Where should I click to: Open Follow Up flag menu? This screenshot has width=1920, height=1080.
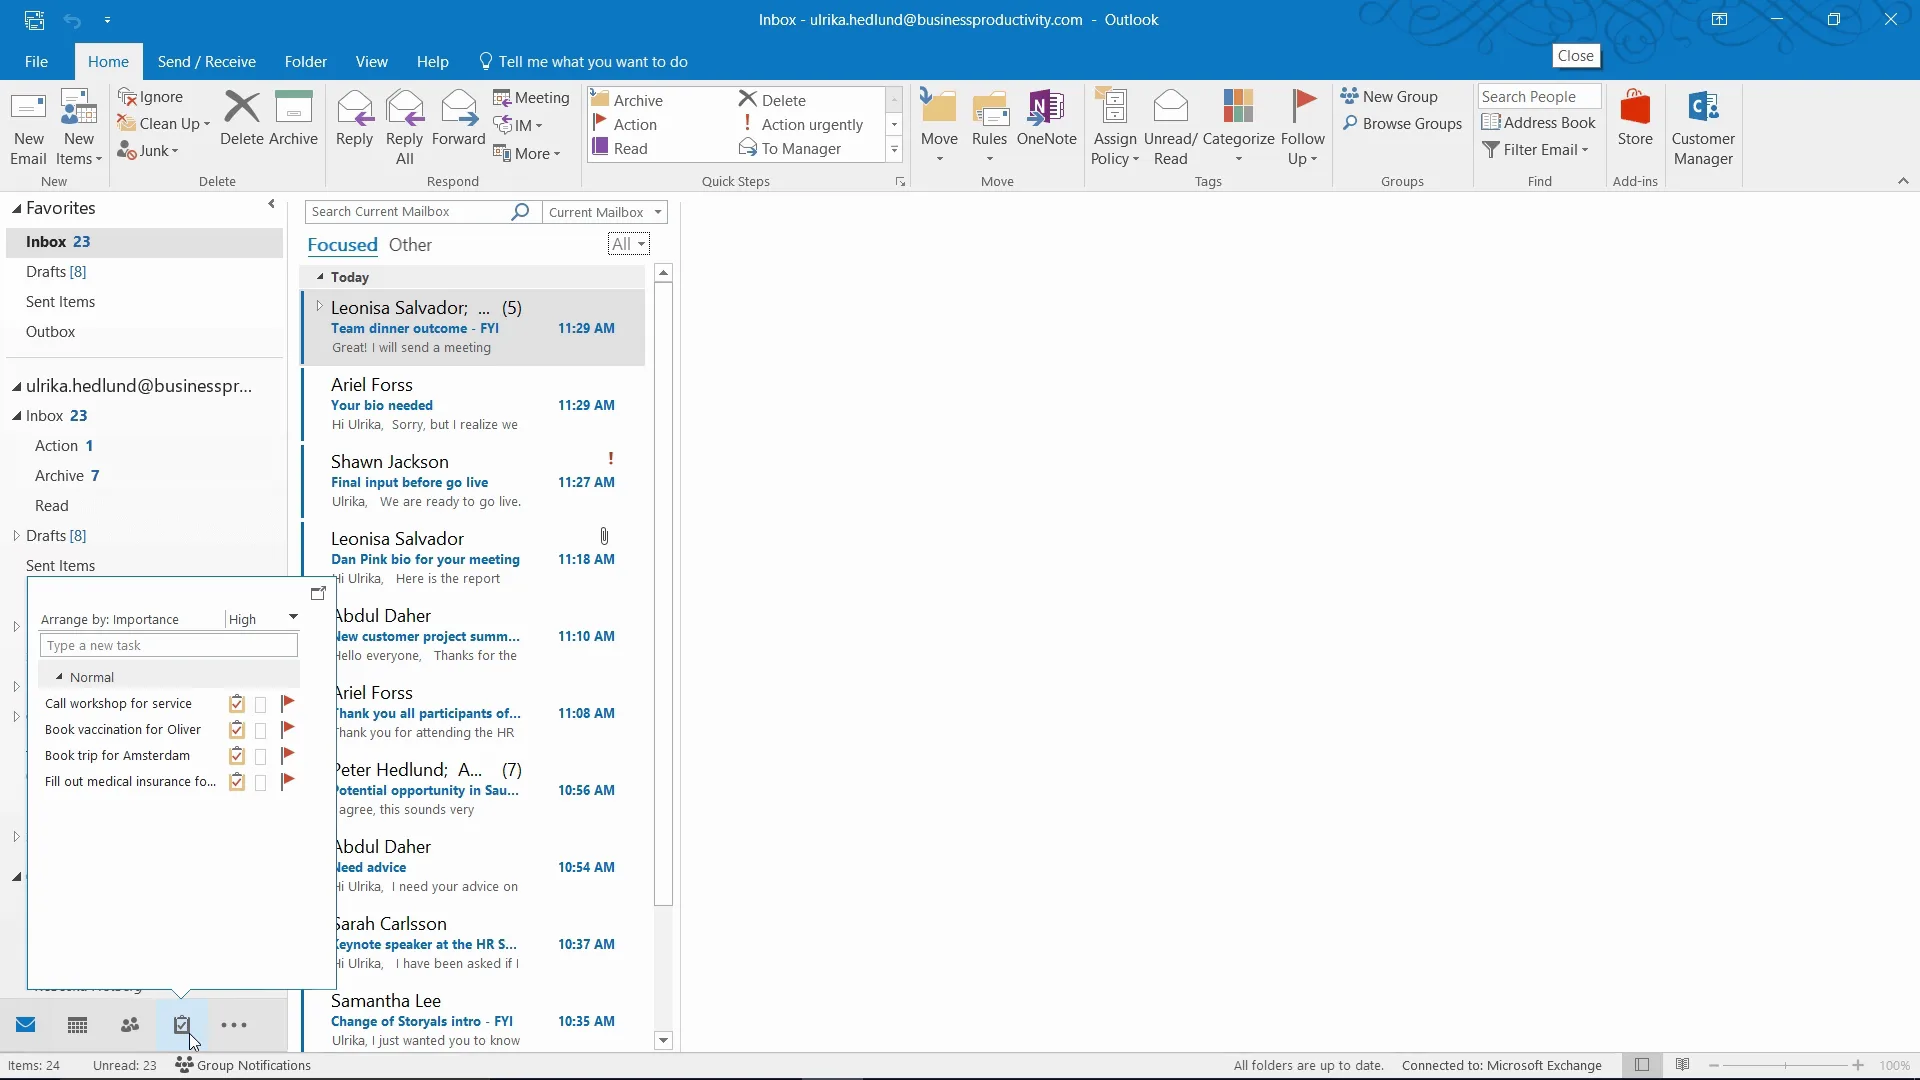tap(1302, 128)
